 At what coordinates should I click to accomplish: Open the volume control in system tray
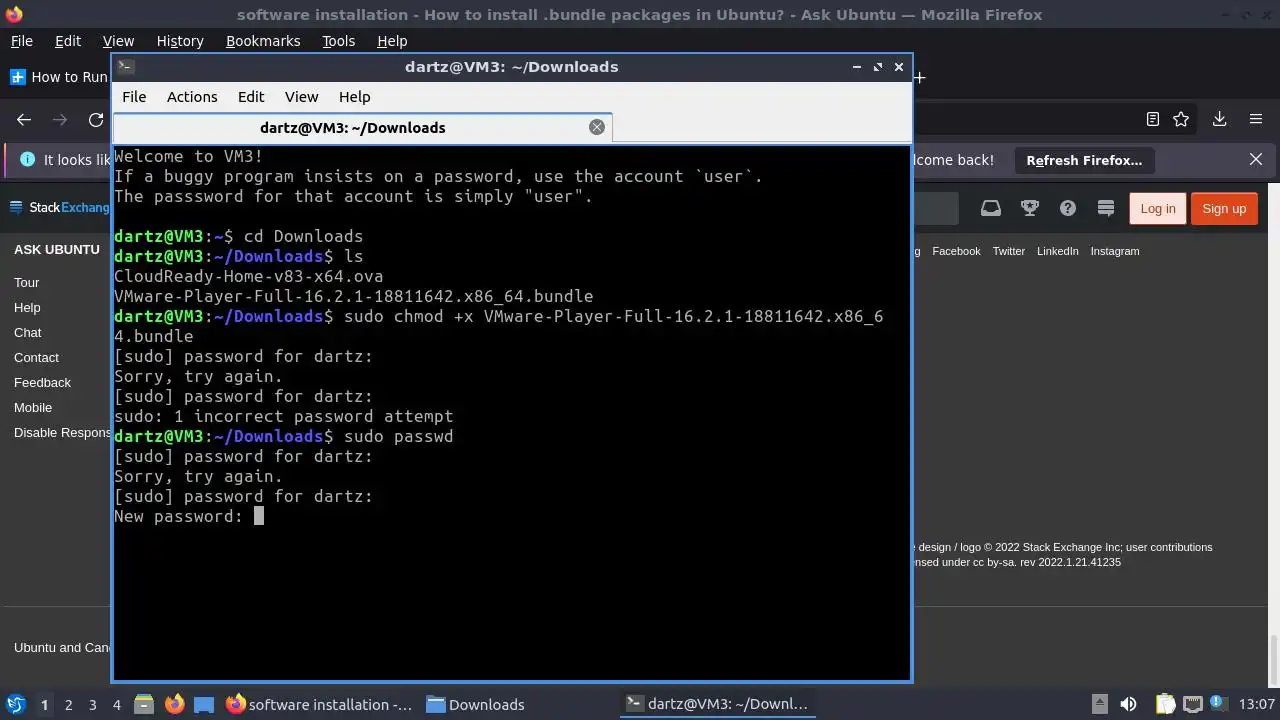coord(1128,704)
